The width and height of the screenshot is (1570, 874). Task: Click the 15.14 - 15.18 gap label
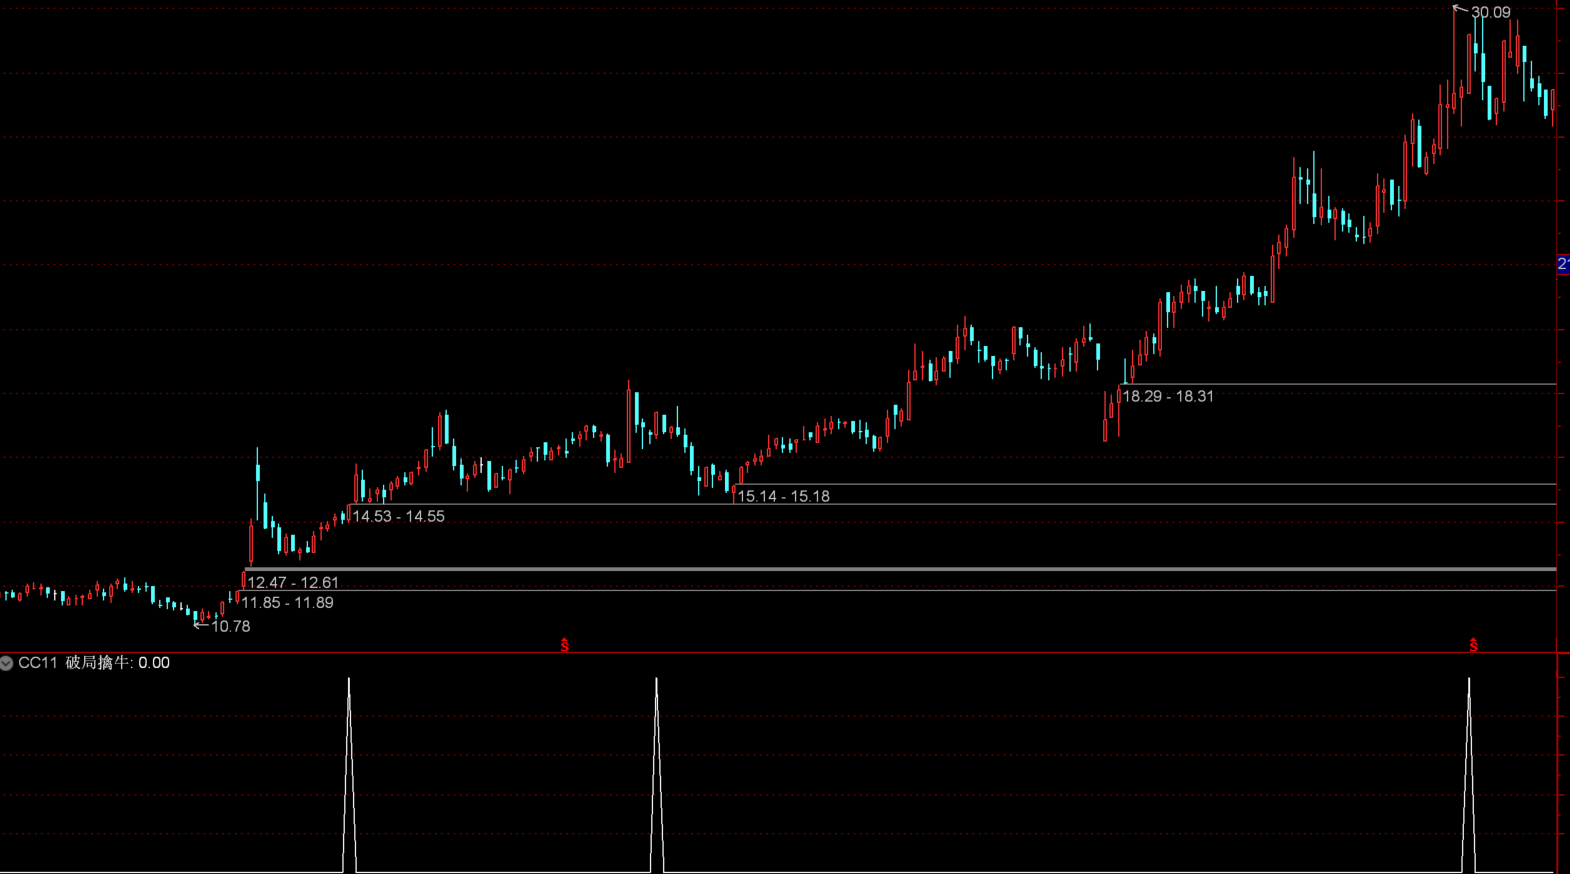[784, 496]
